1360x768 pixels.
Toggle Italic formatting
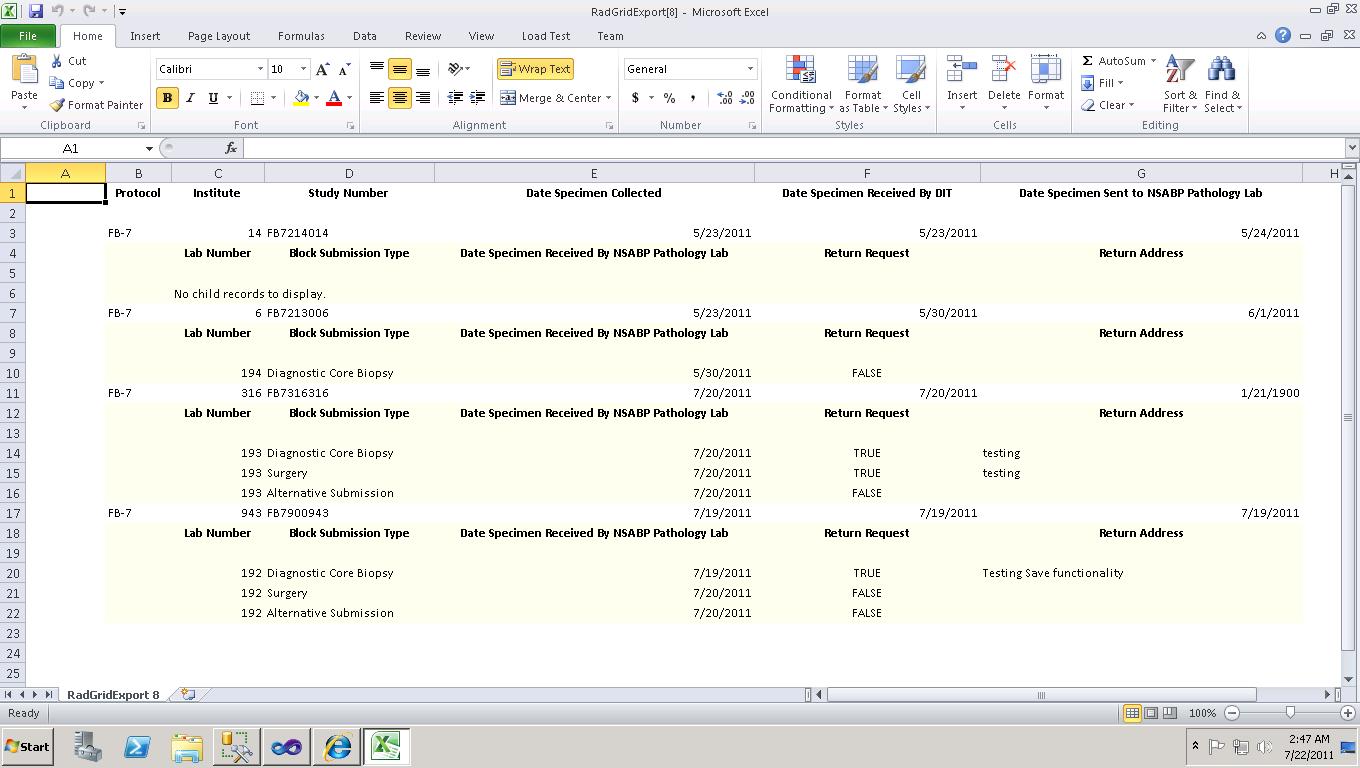(x=190, y=98)
